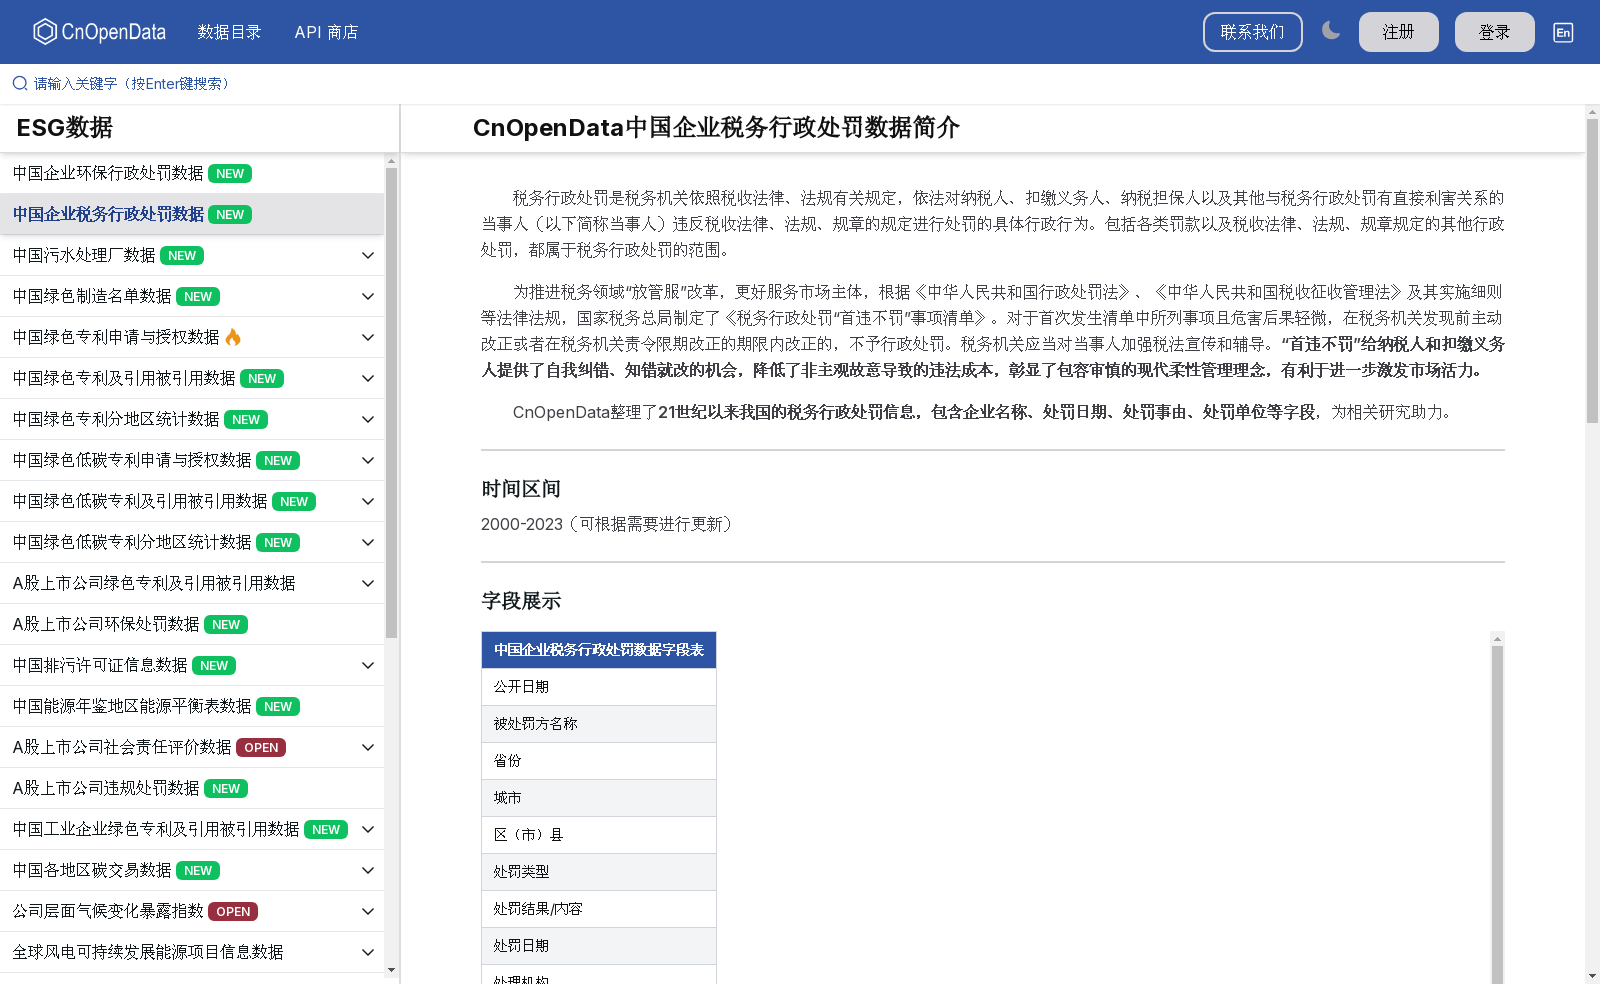
Task: Expand 公司层面气候变化暴露指数 chevron
Action: tap(367, 911)
